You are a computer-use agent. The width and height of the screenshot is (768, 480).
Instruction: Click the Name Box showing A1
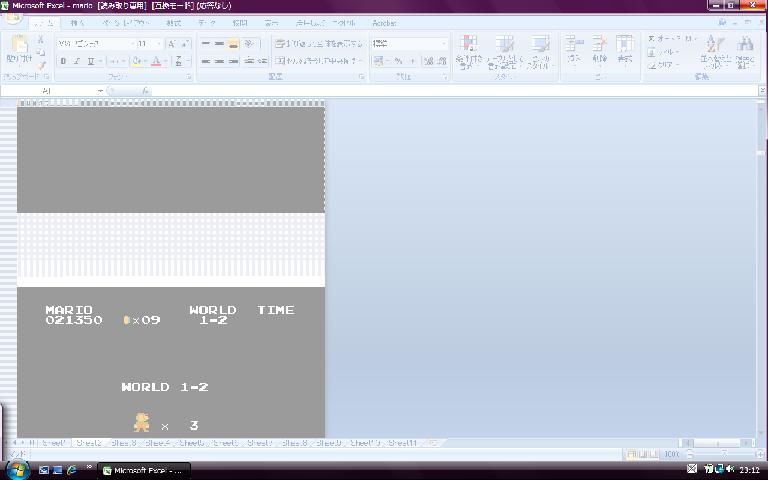pyautogui.click(x=51, y=91)
